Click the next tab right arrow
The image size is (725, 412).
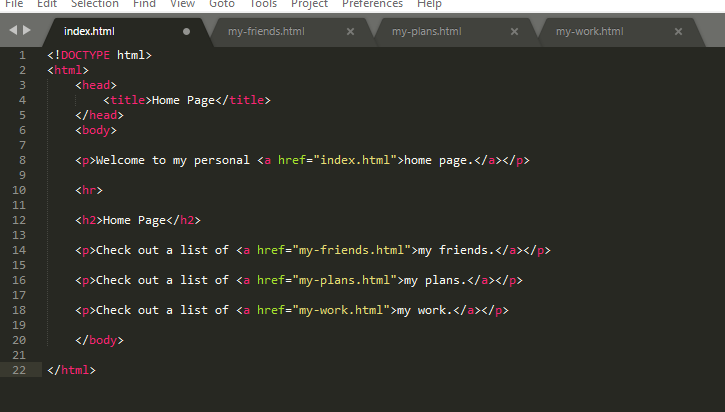point(27,30)
